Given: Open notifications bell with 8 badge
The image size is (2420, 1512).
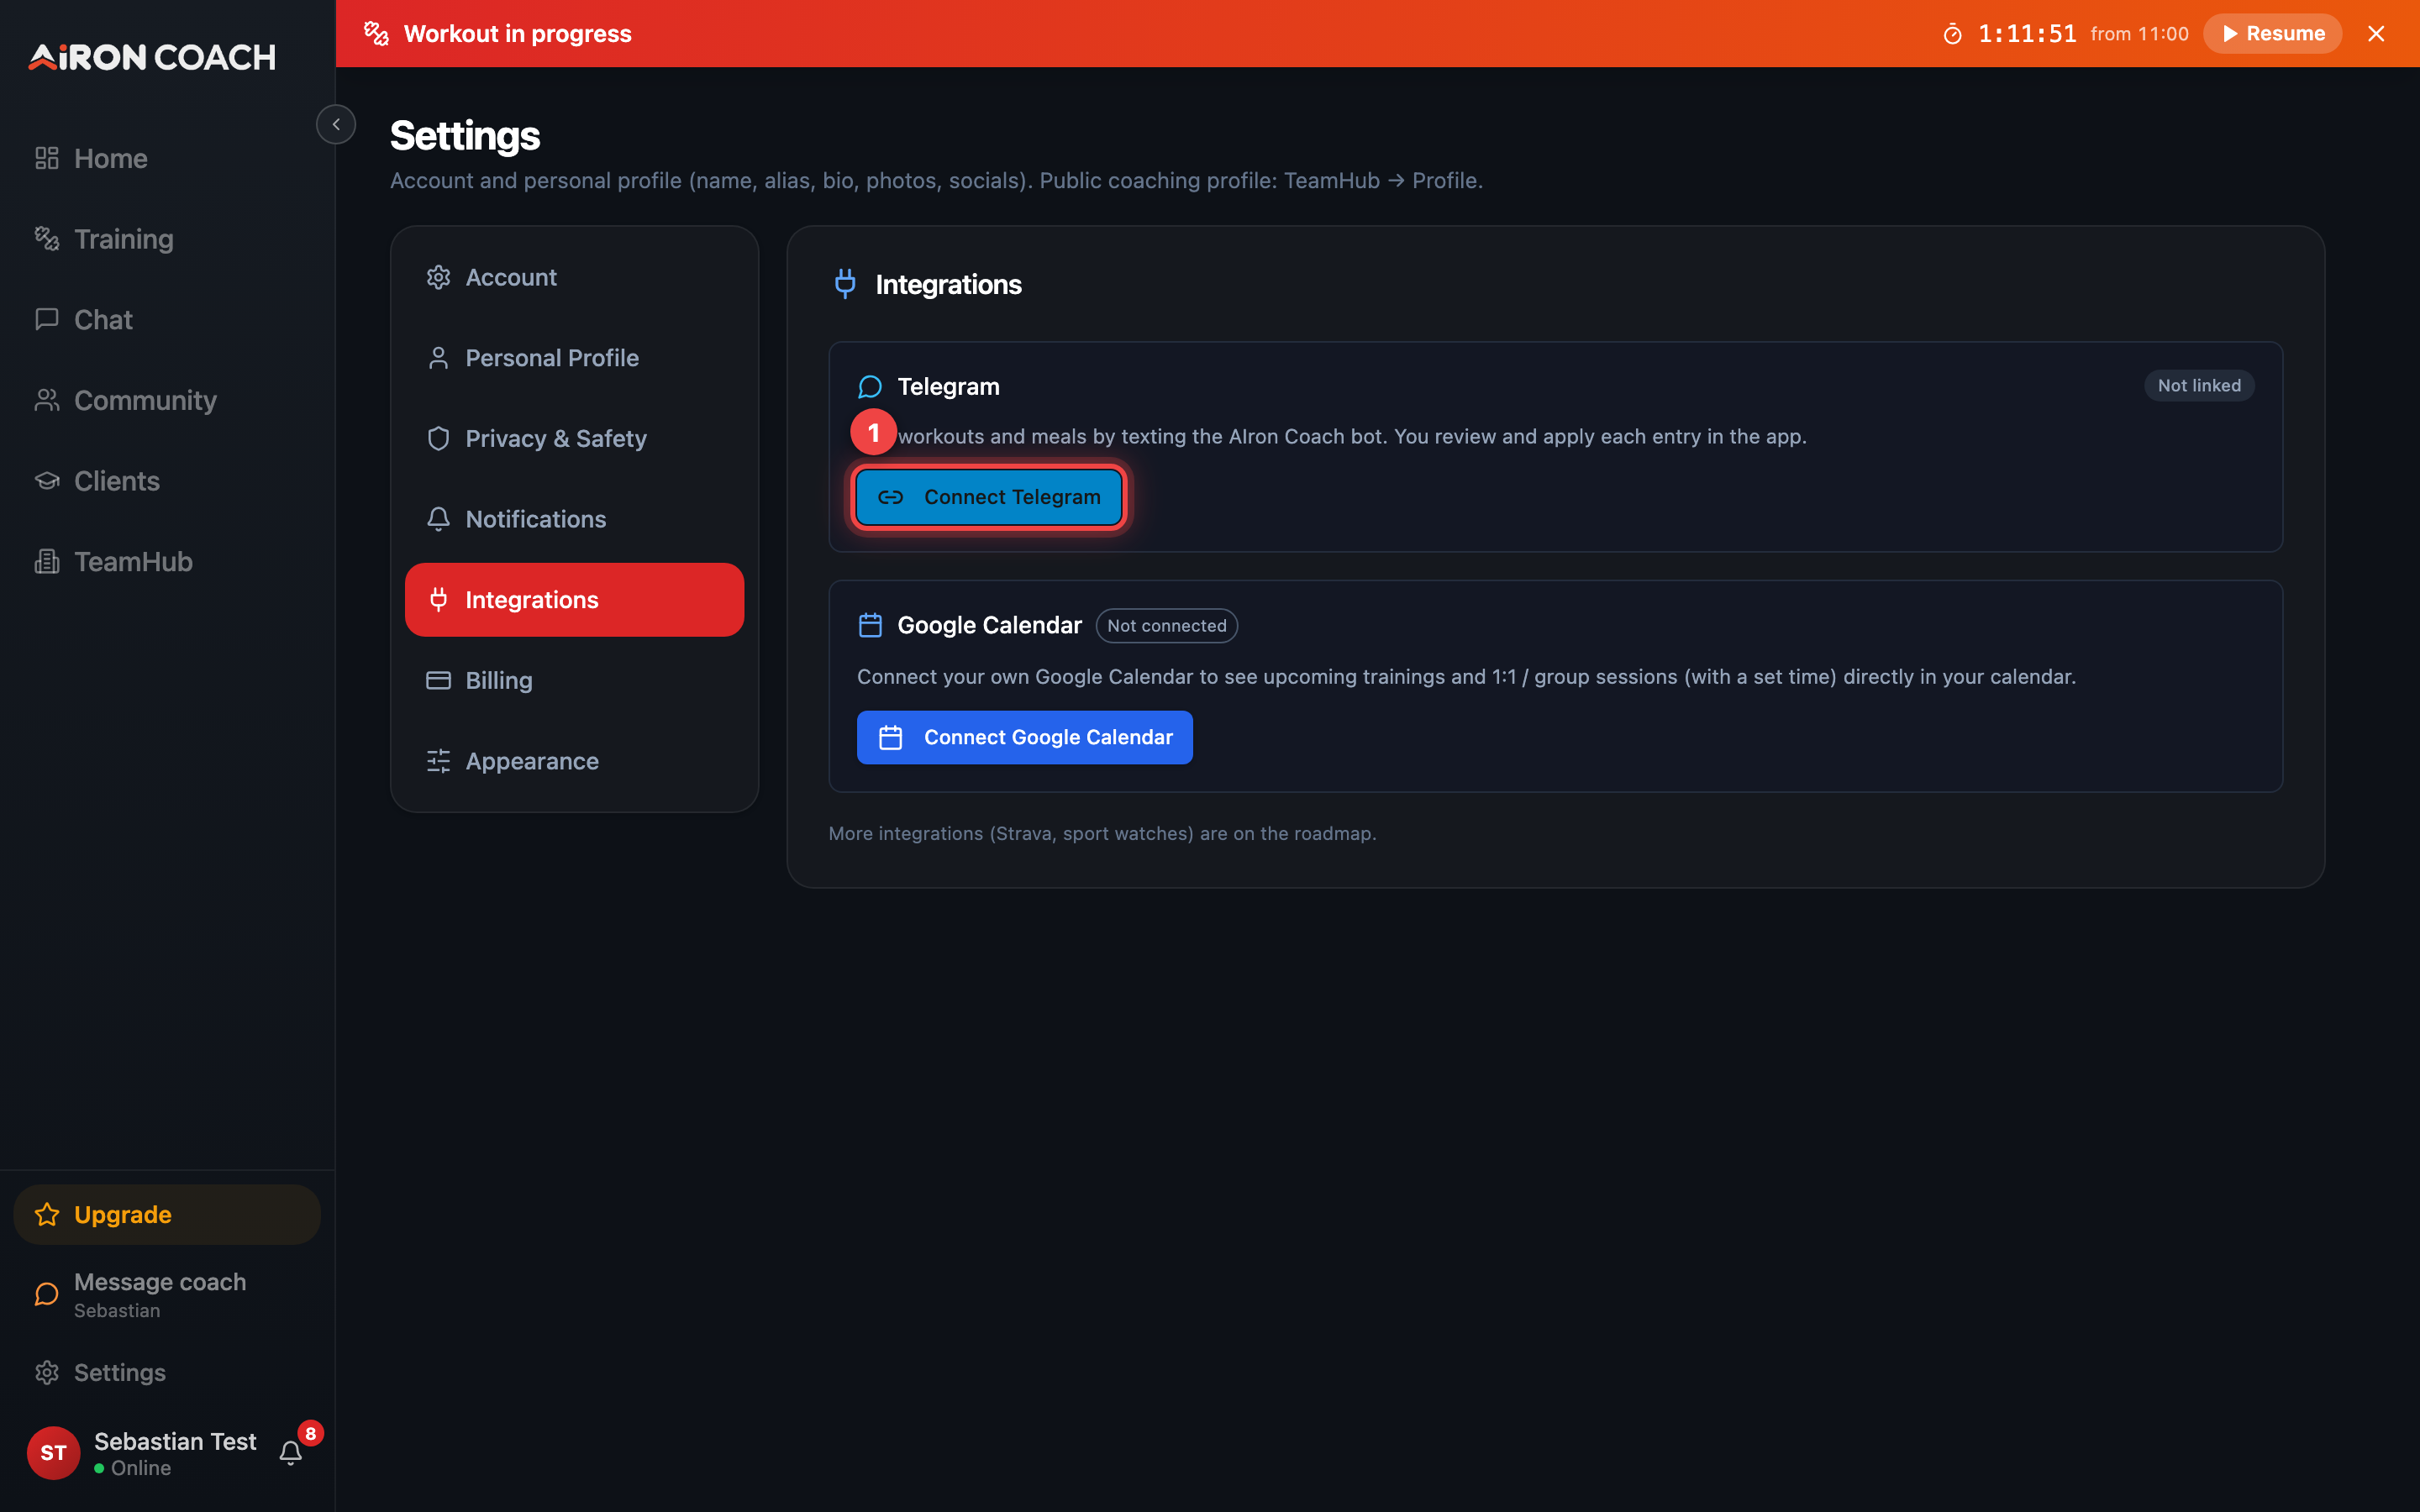Looking at the screenshot, I should point(291,1452).
